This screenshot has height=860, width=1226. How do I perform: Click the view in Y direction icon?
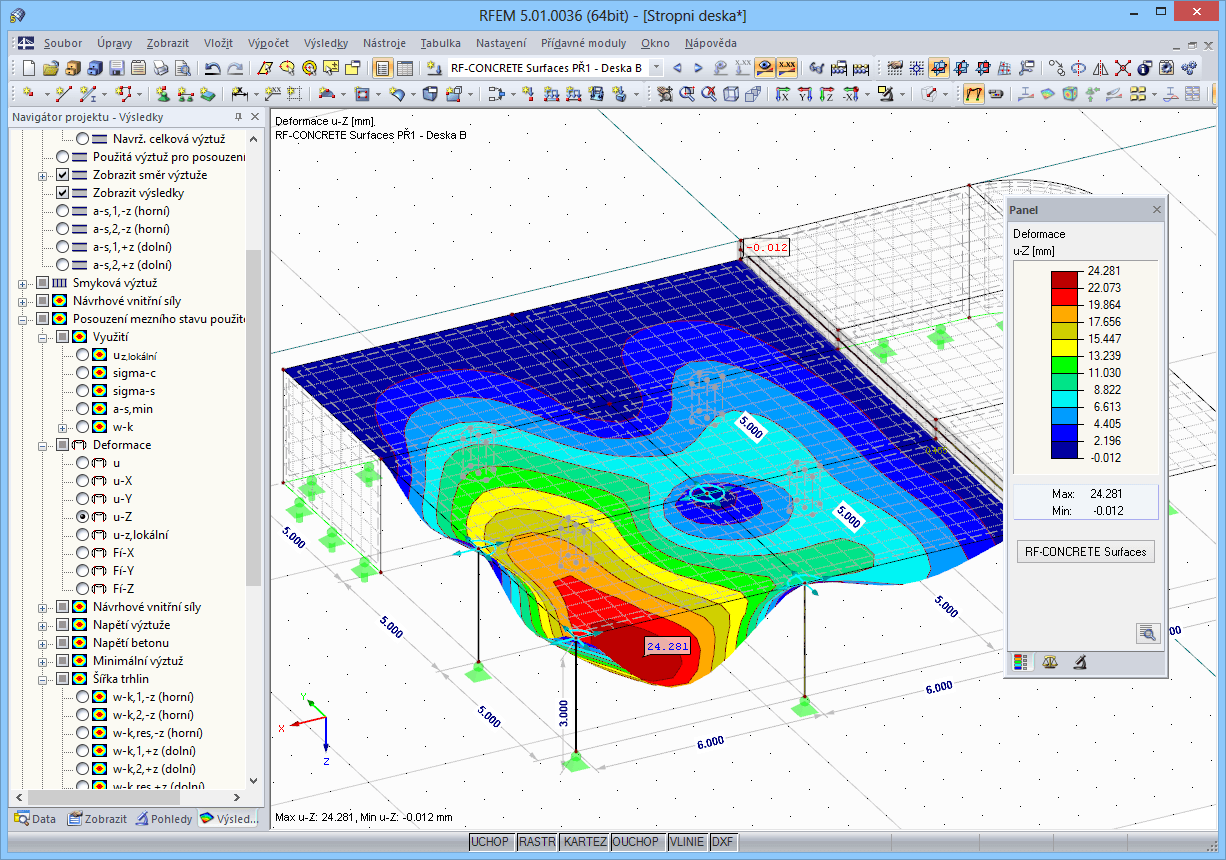pyautogui.click(x=805, y=93)
